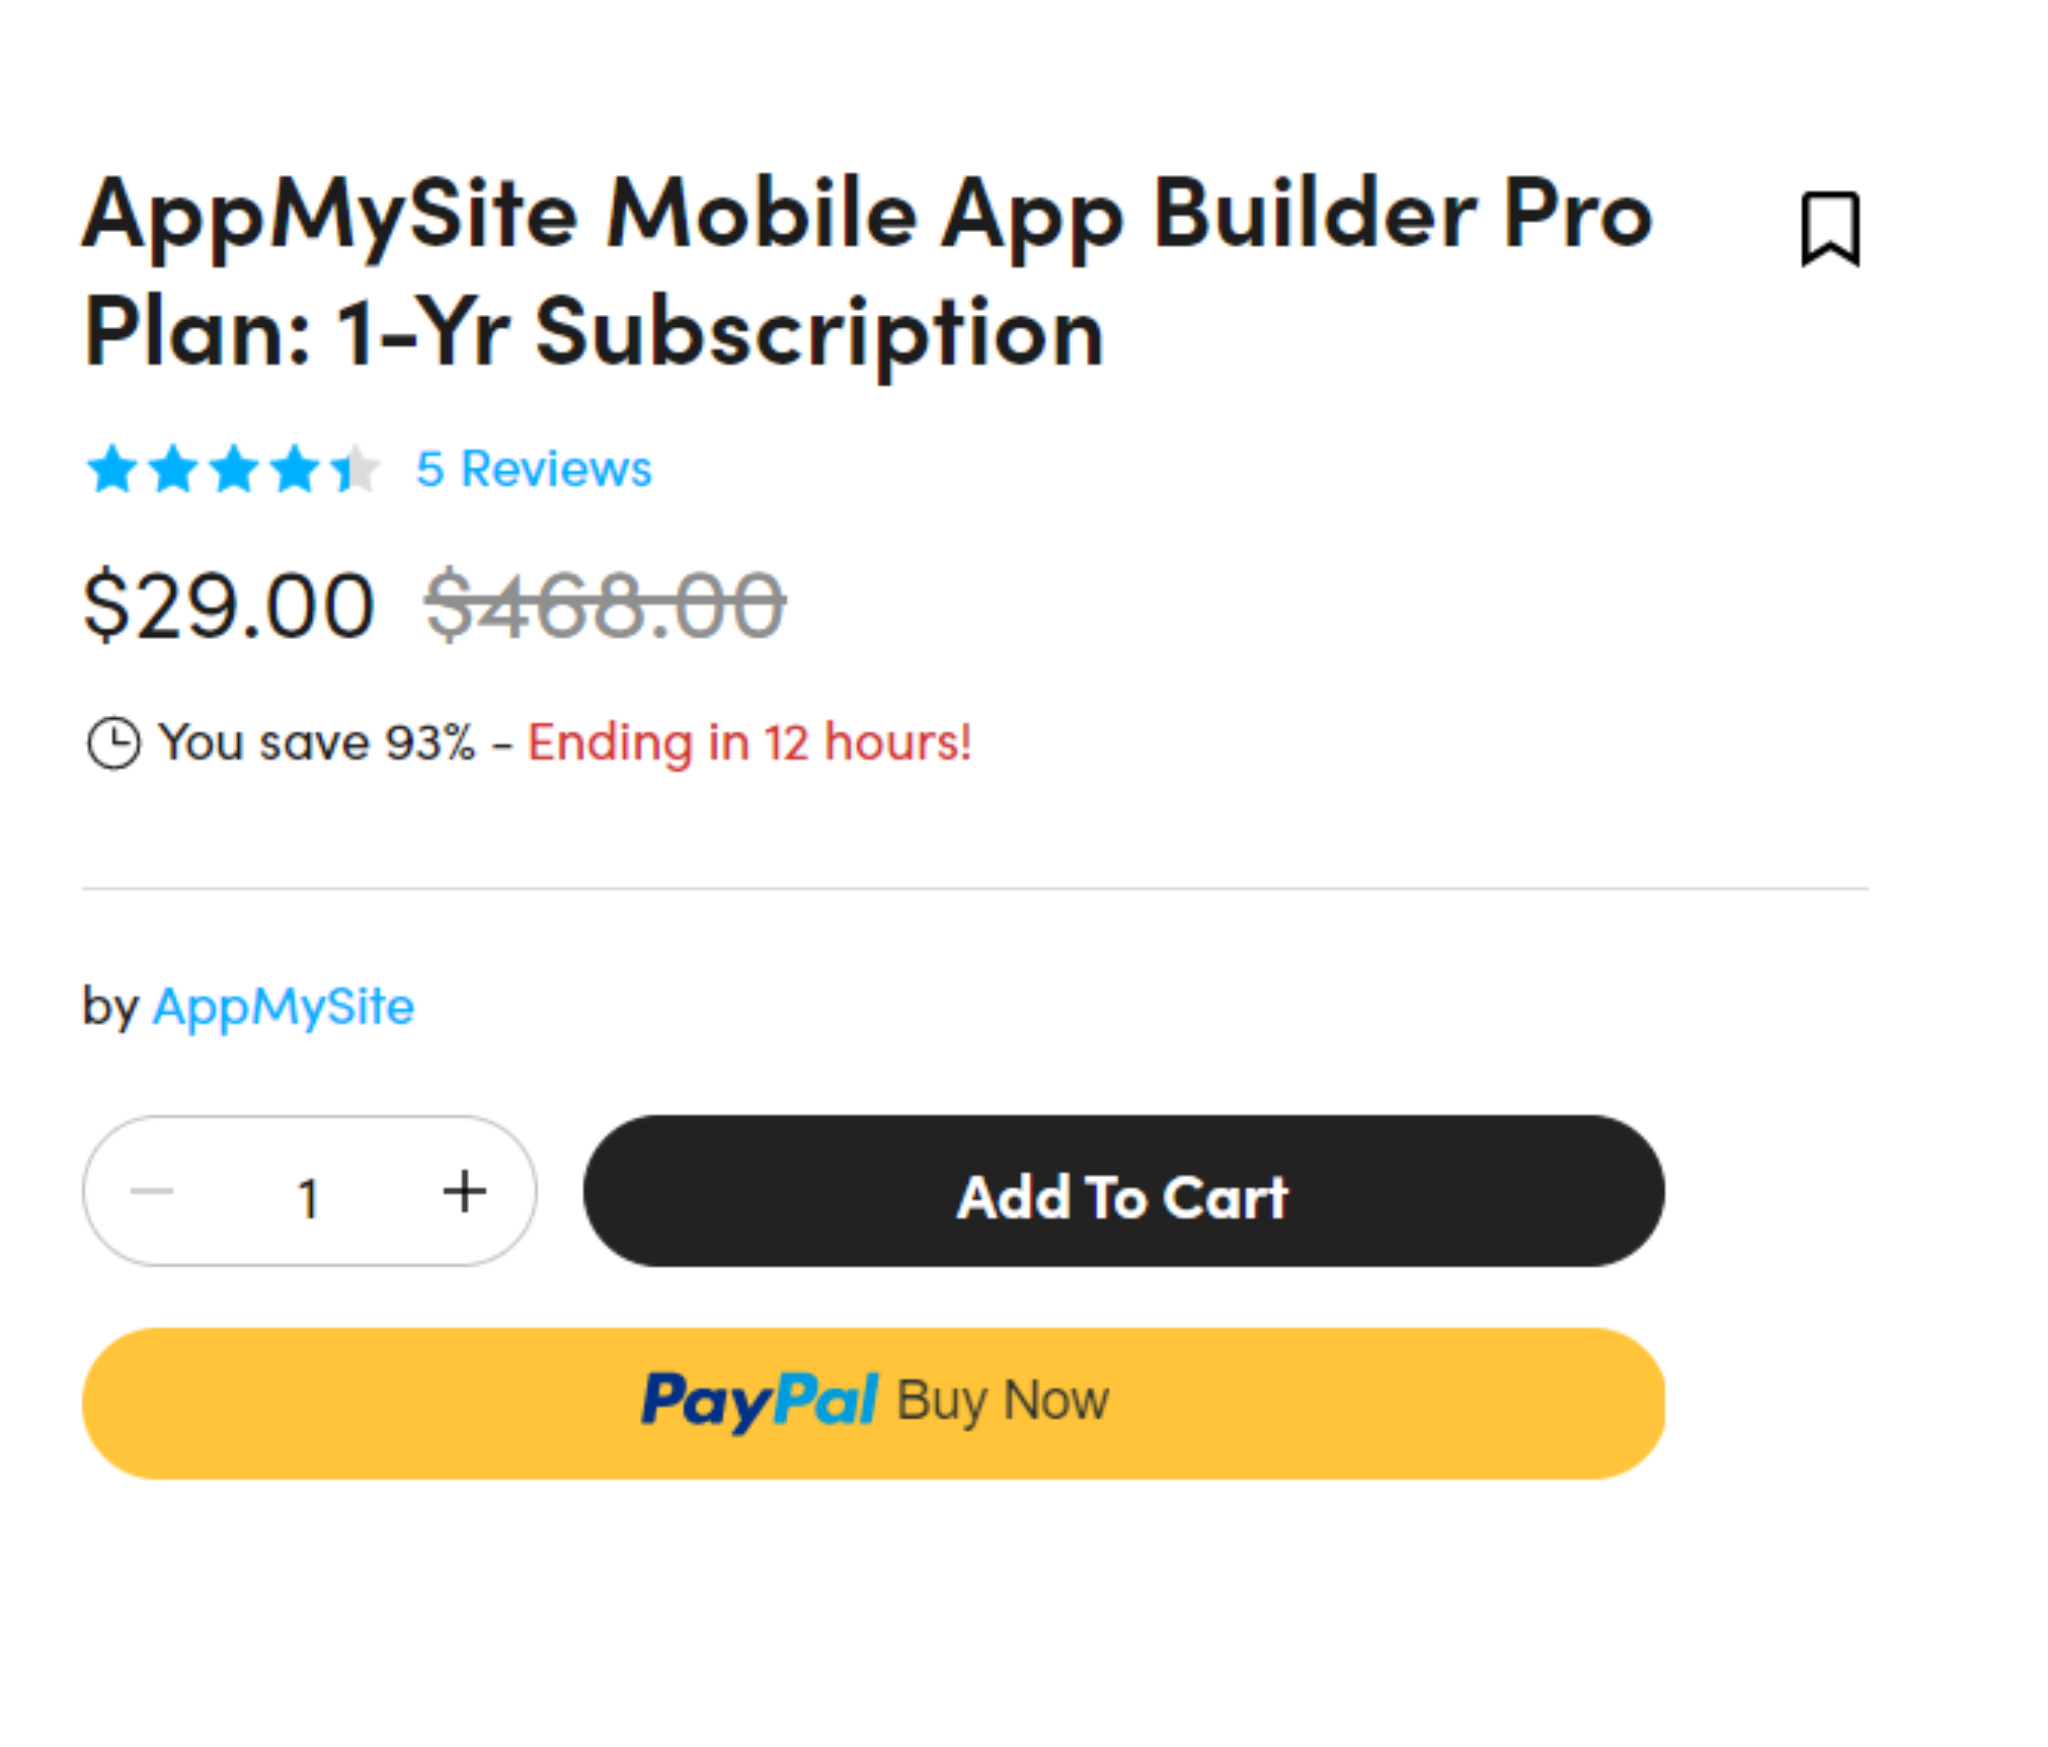
Task: Bookmark this AppMySite deal
Action: click(1829, 229)
